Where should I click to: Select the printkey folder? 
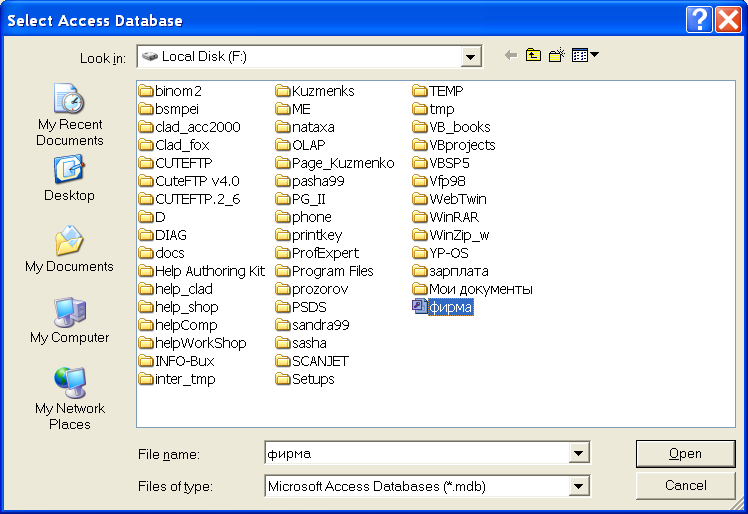309,235
